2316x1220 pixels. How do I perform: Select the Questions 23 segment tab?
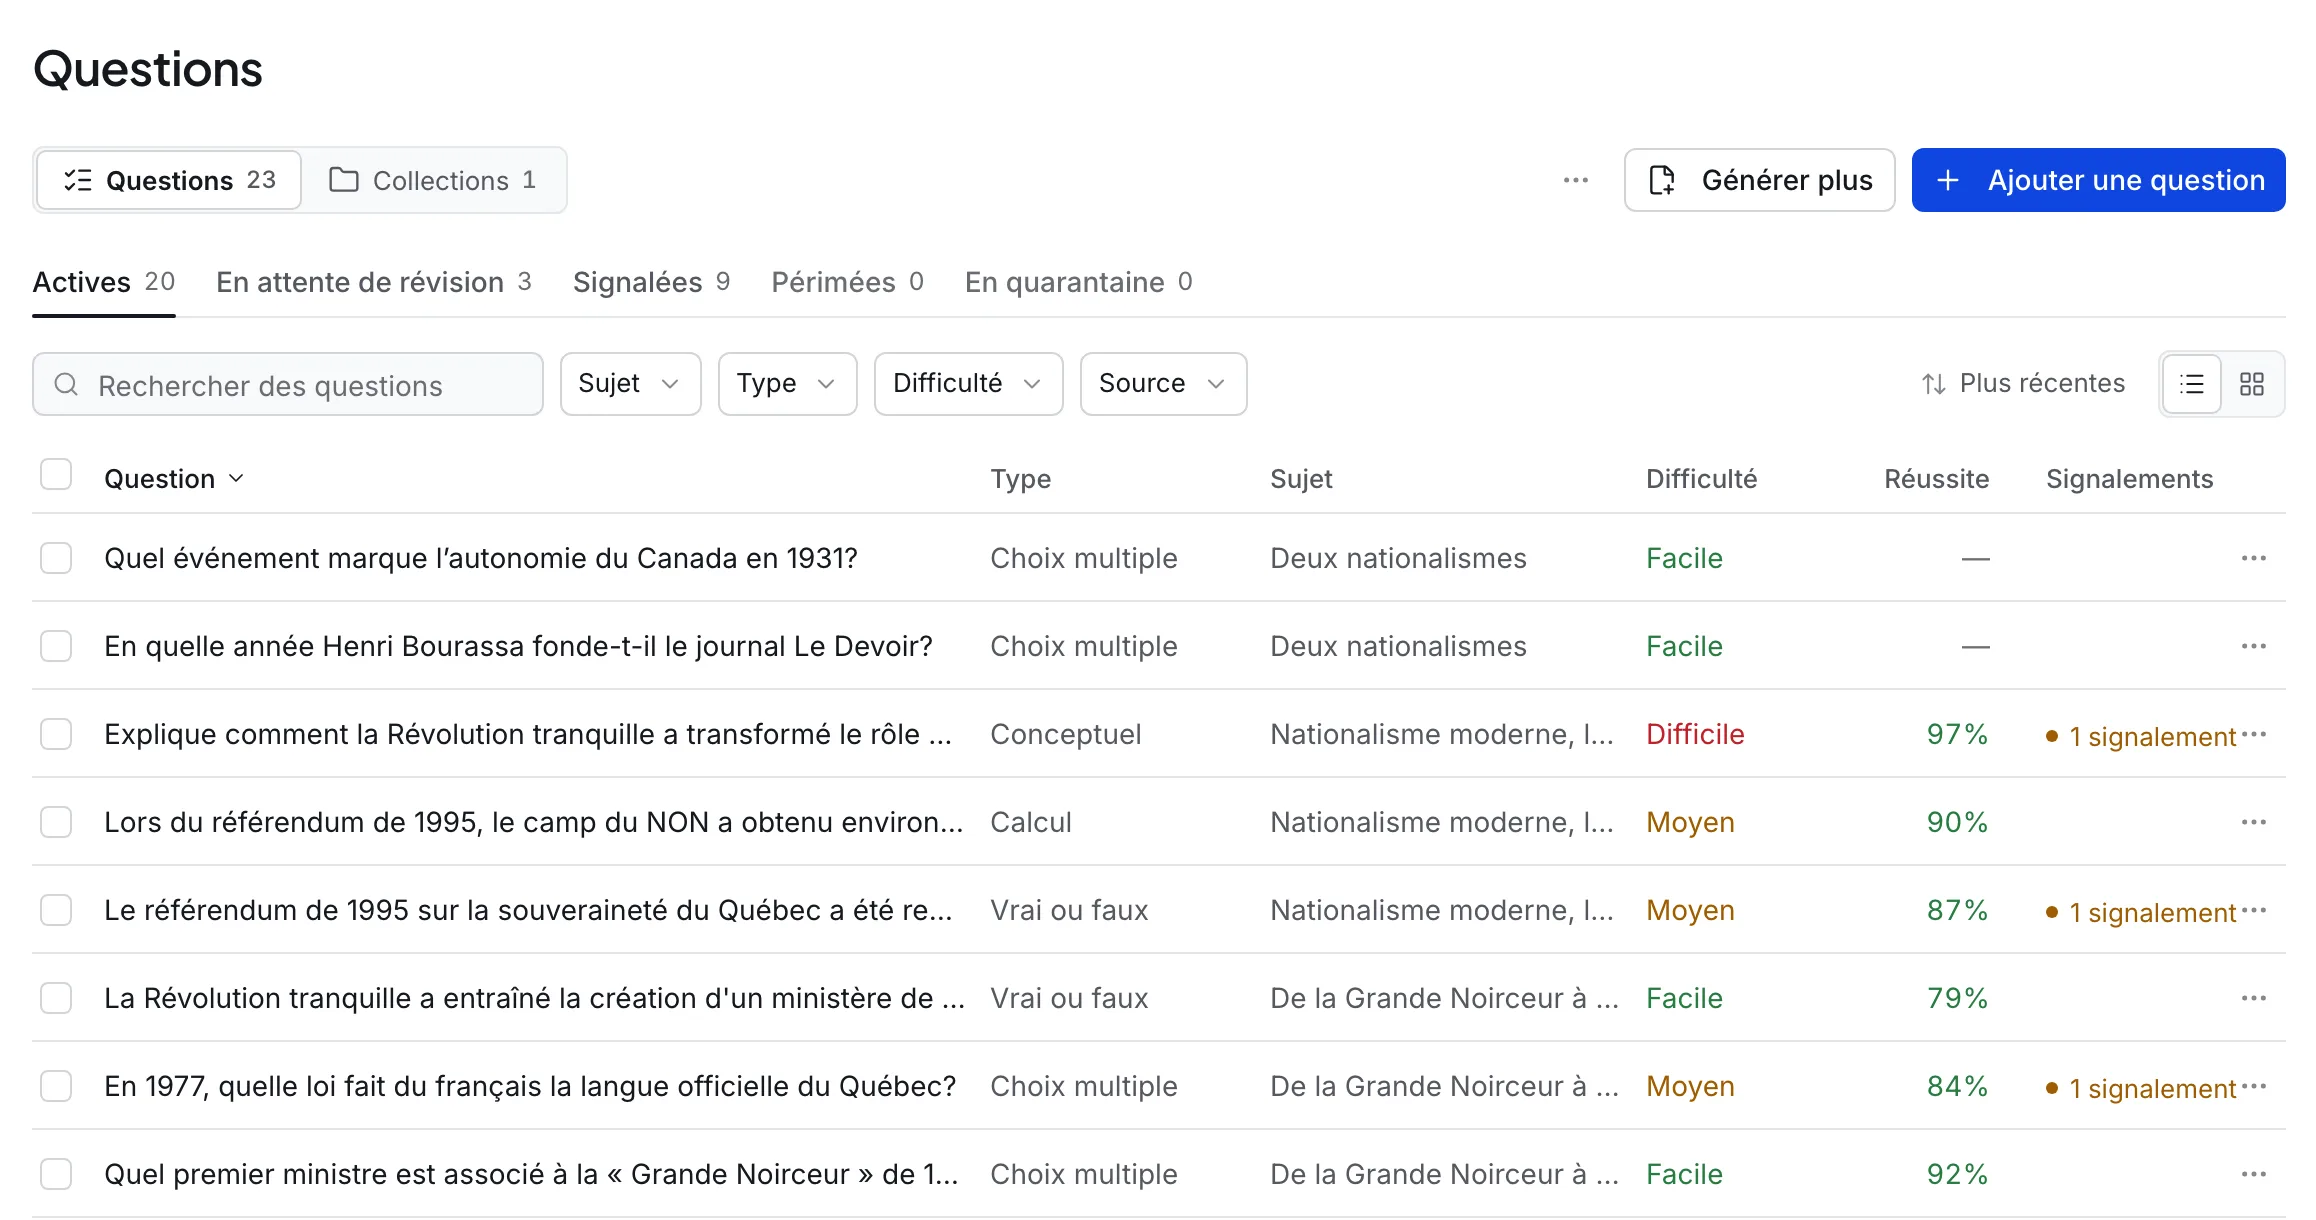click(169, 180)
